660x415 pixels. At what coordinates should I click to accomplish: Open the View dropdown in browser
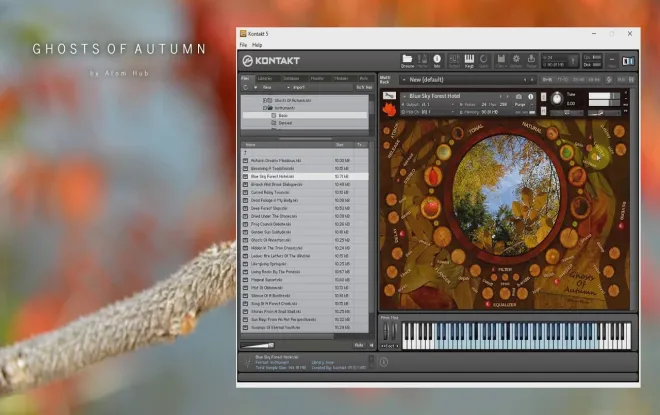(276, 88)
